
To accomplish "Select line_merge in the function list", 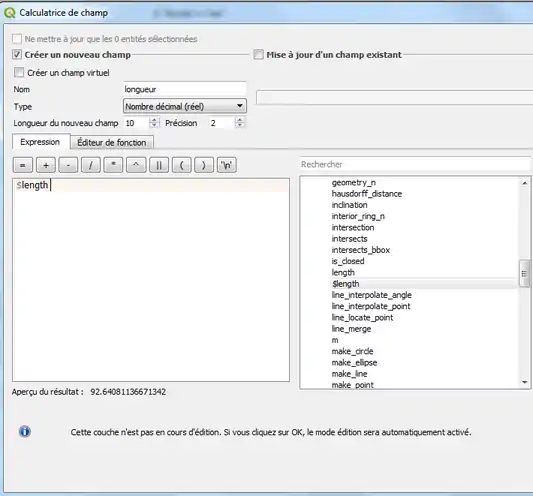I will [351, 329].
